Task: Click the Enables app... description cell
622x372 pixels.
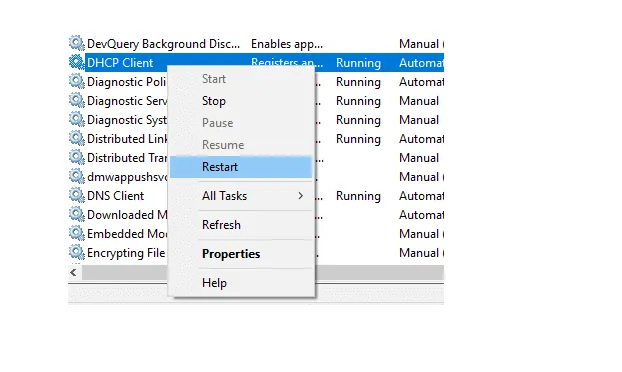Action: 287,44
